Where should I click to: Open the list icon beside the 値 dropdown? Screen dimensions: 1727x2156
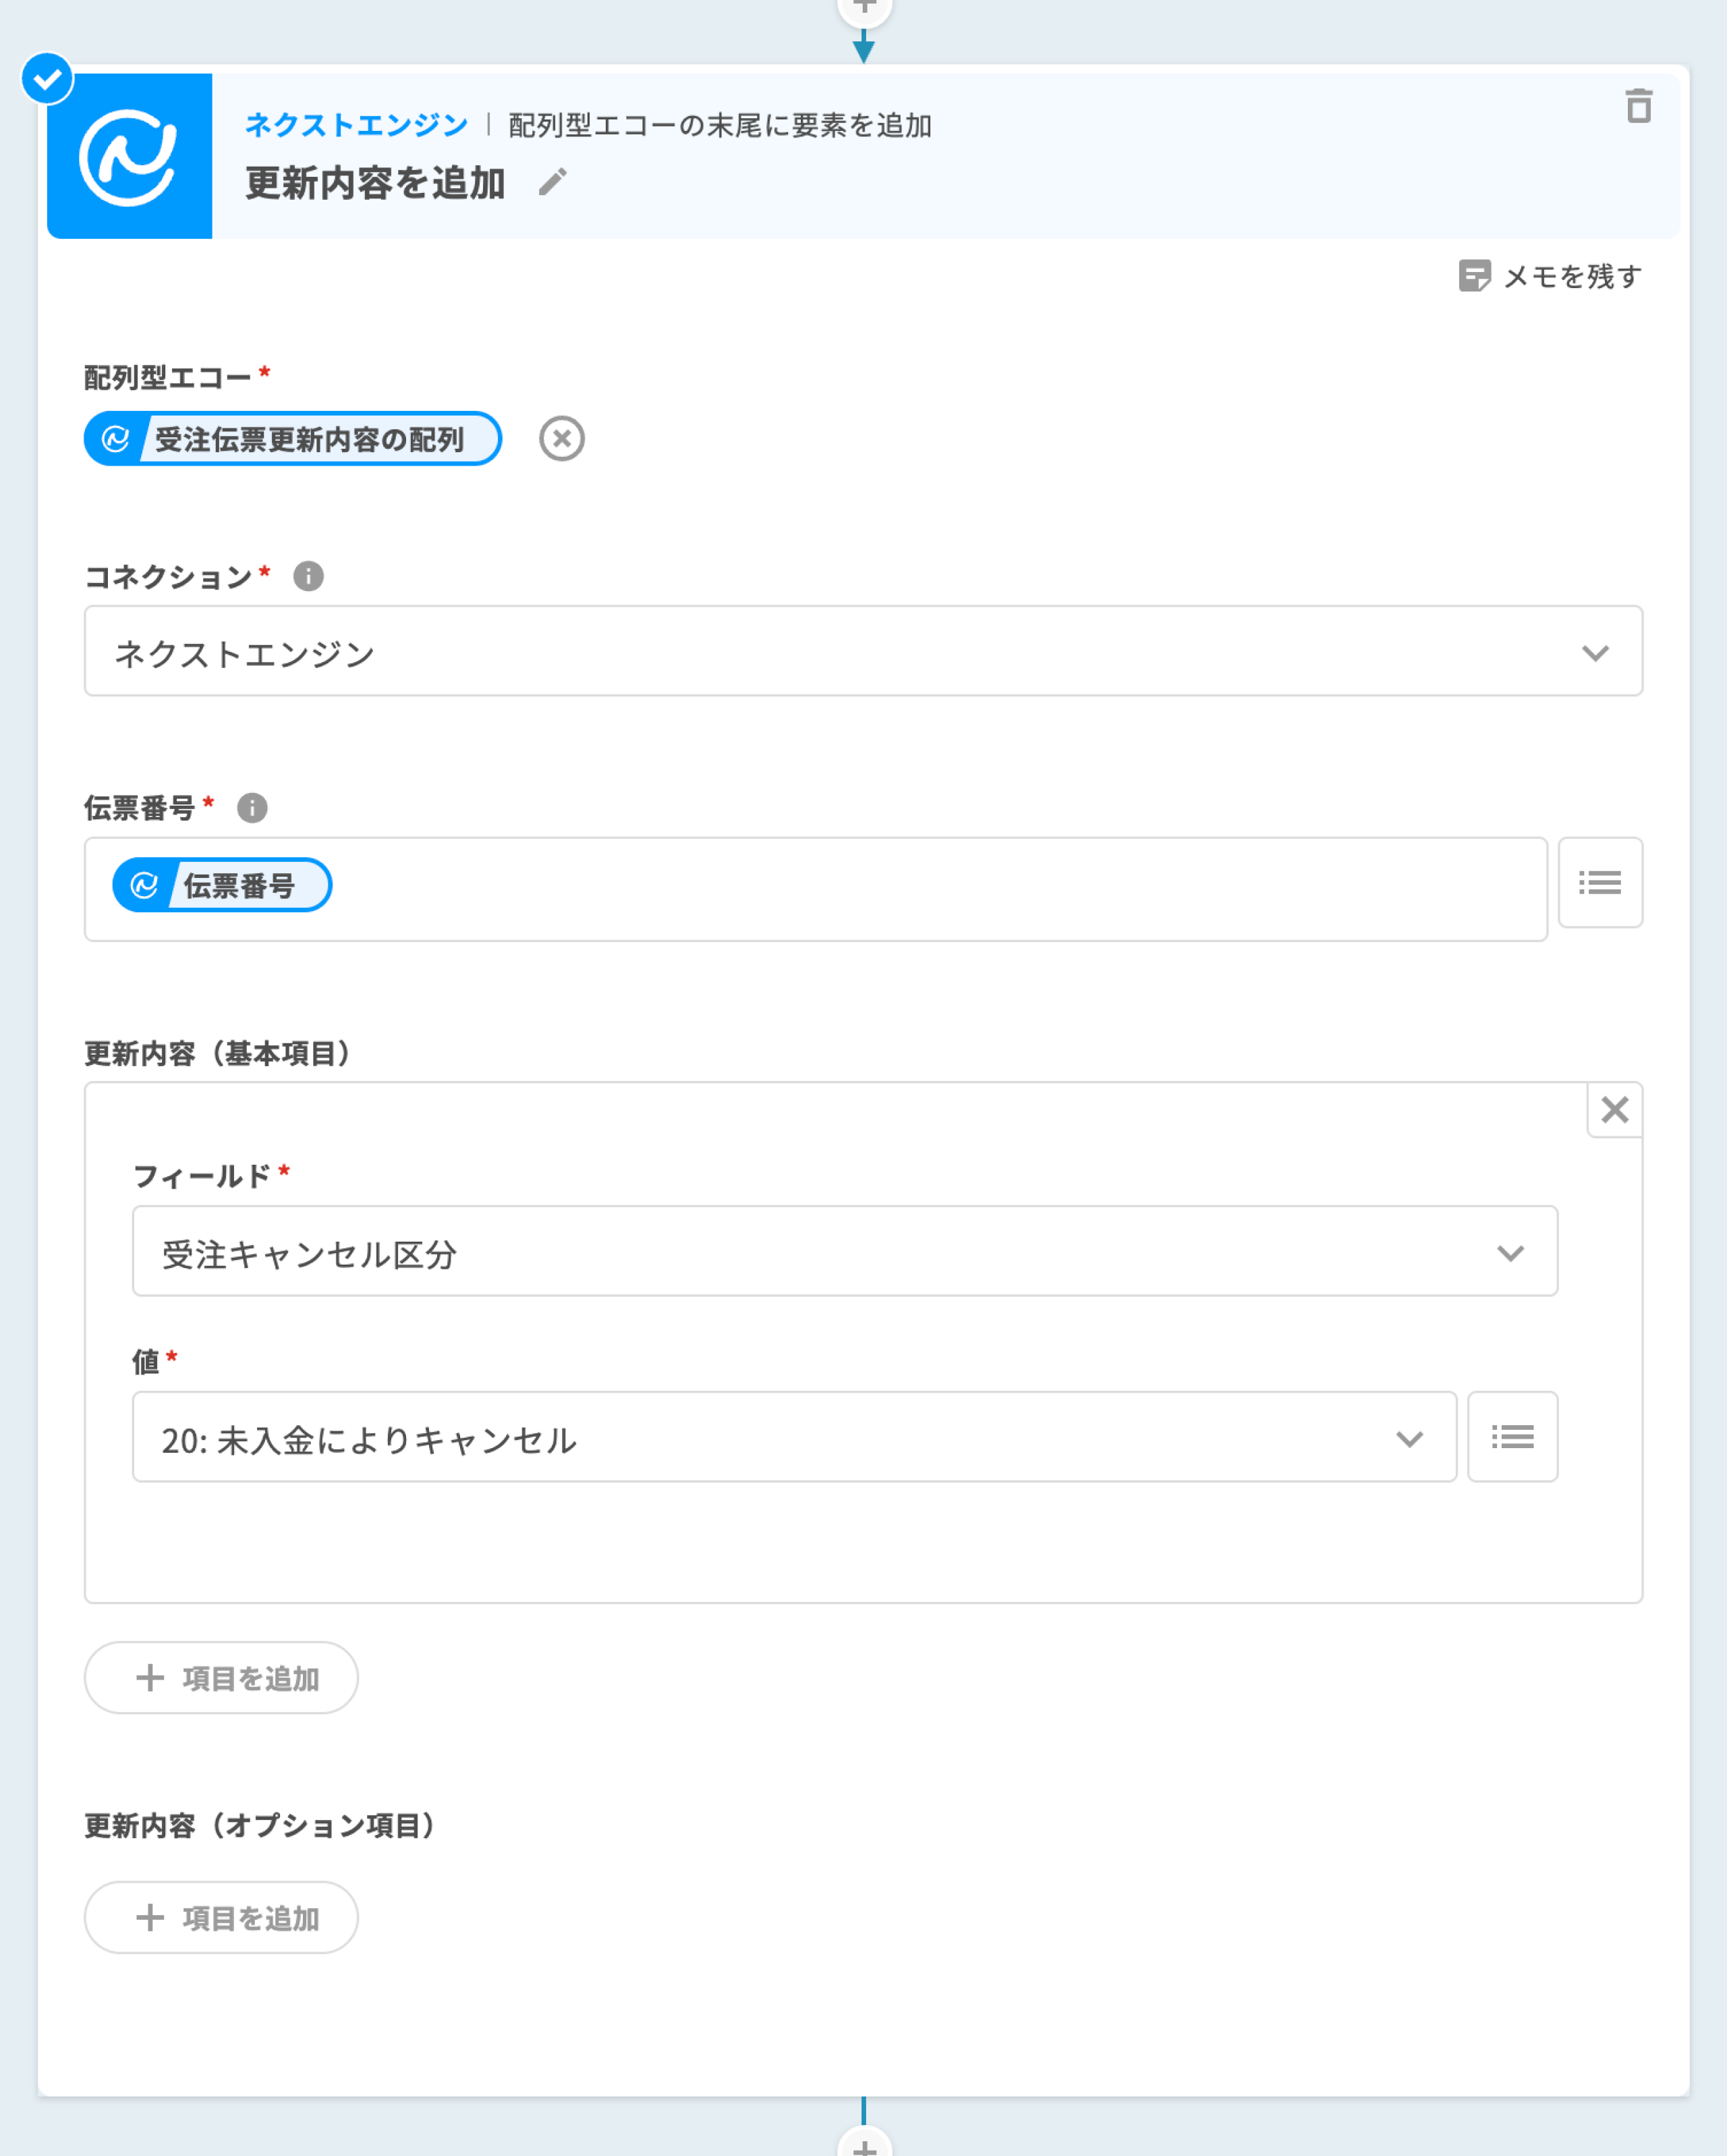tap(1512, 1437)
